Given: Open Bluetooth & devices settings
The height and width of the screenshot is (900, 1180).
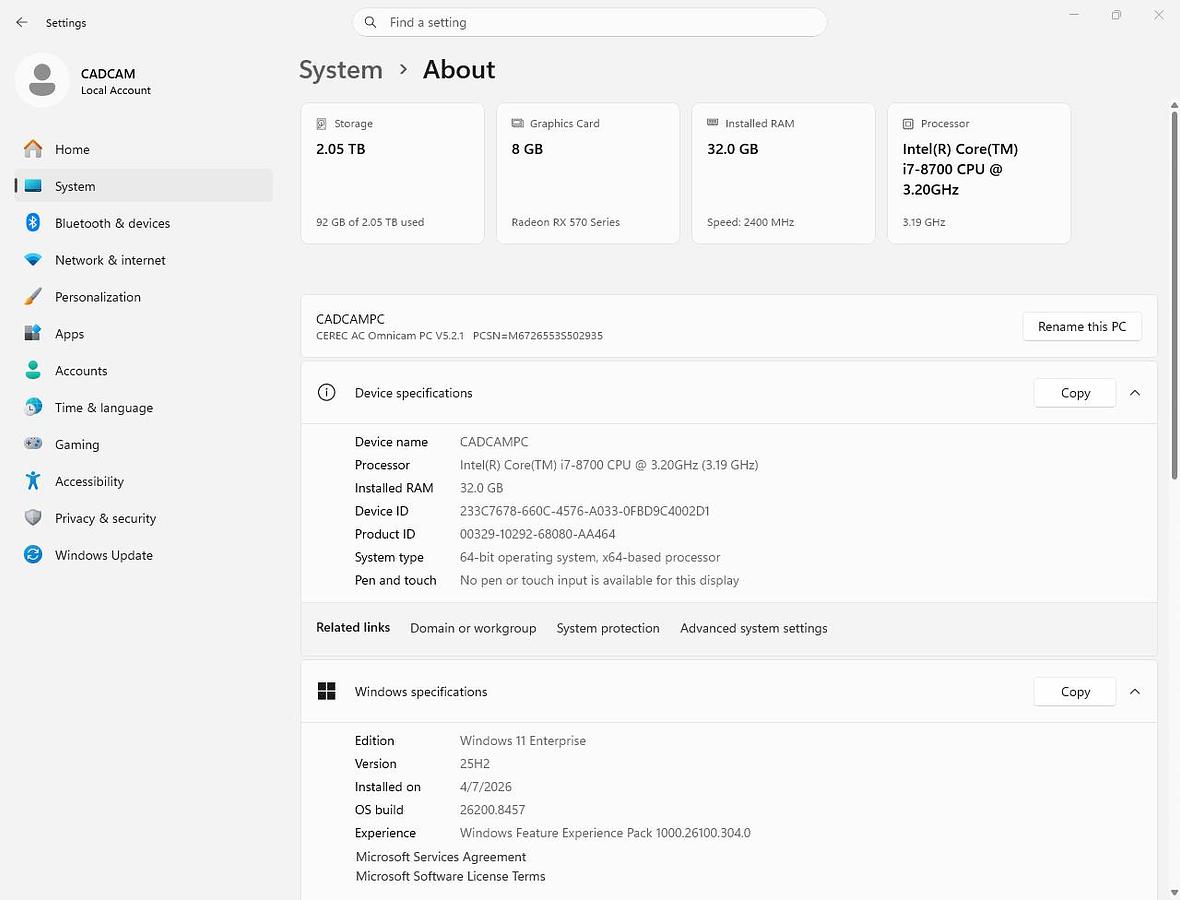Looking at the screenshot, I should (x=144, y=223).
